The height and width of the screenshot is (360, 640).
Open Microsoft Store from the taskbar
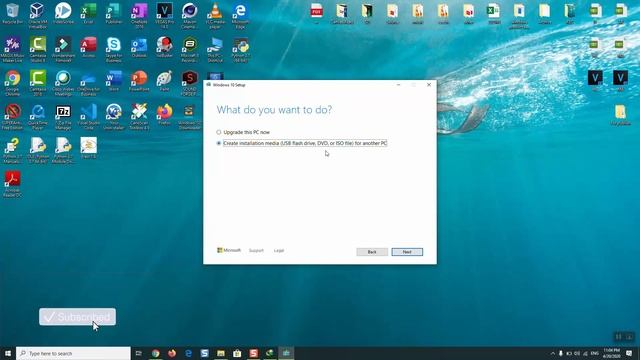[237, 353]
